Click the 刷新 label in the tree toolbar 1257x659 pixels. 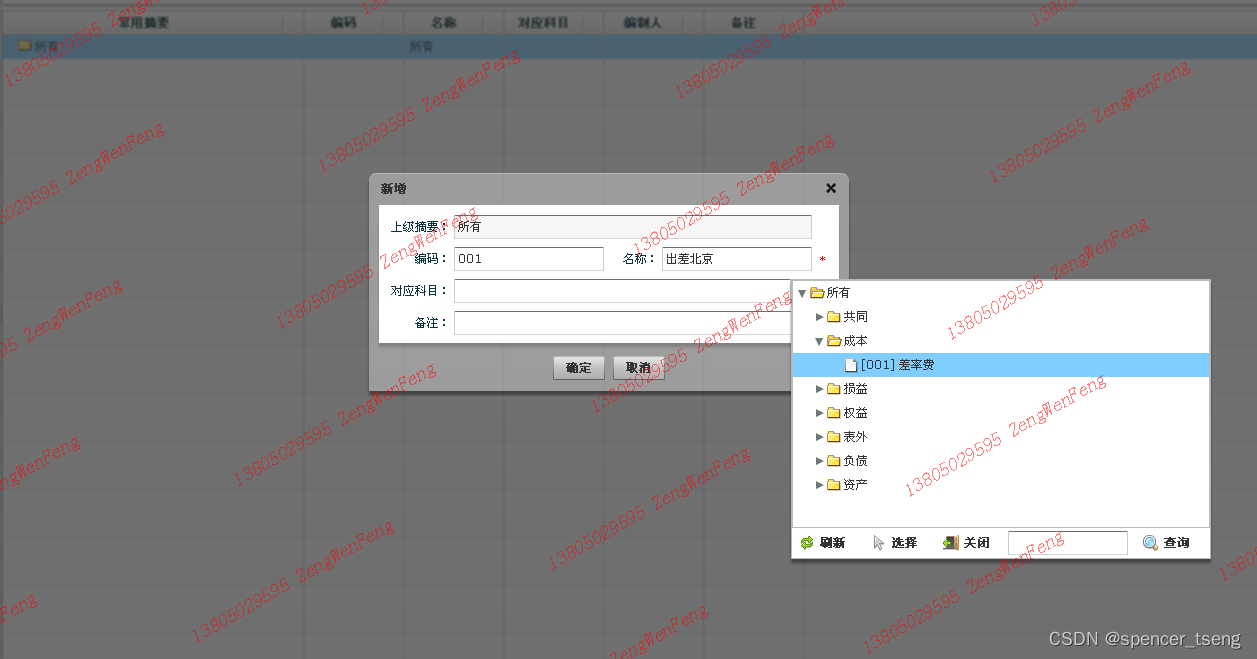pyautogui.click(x=832, y=543)
